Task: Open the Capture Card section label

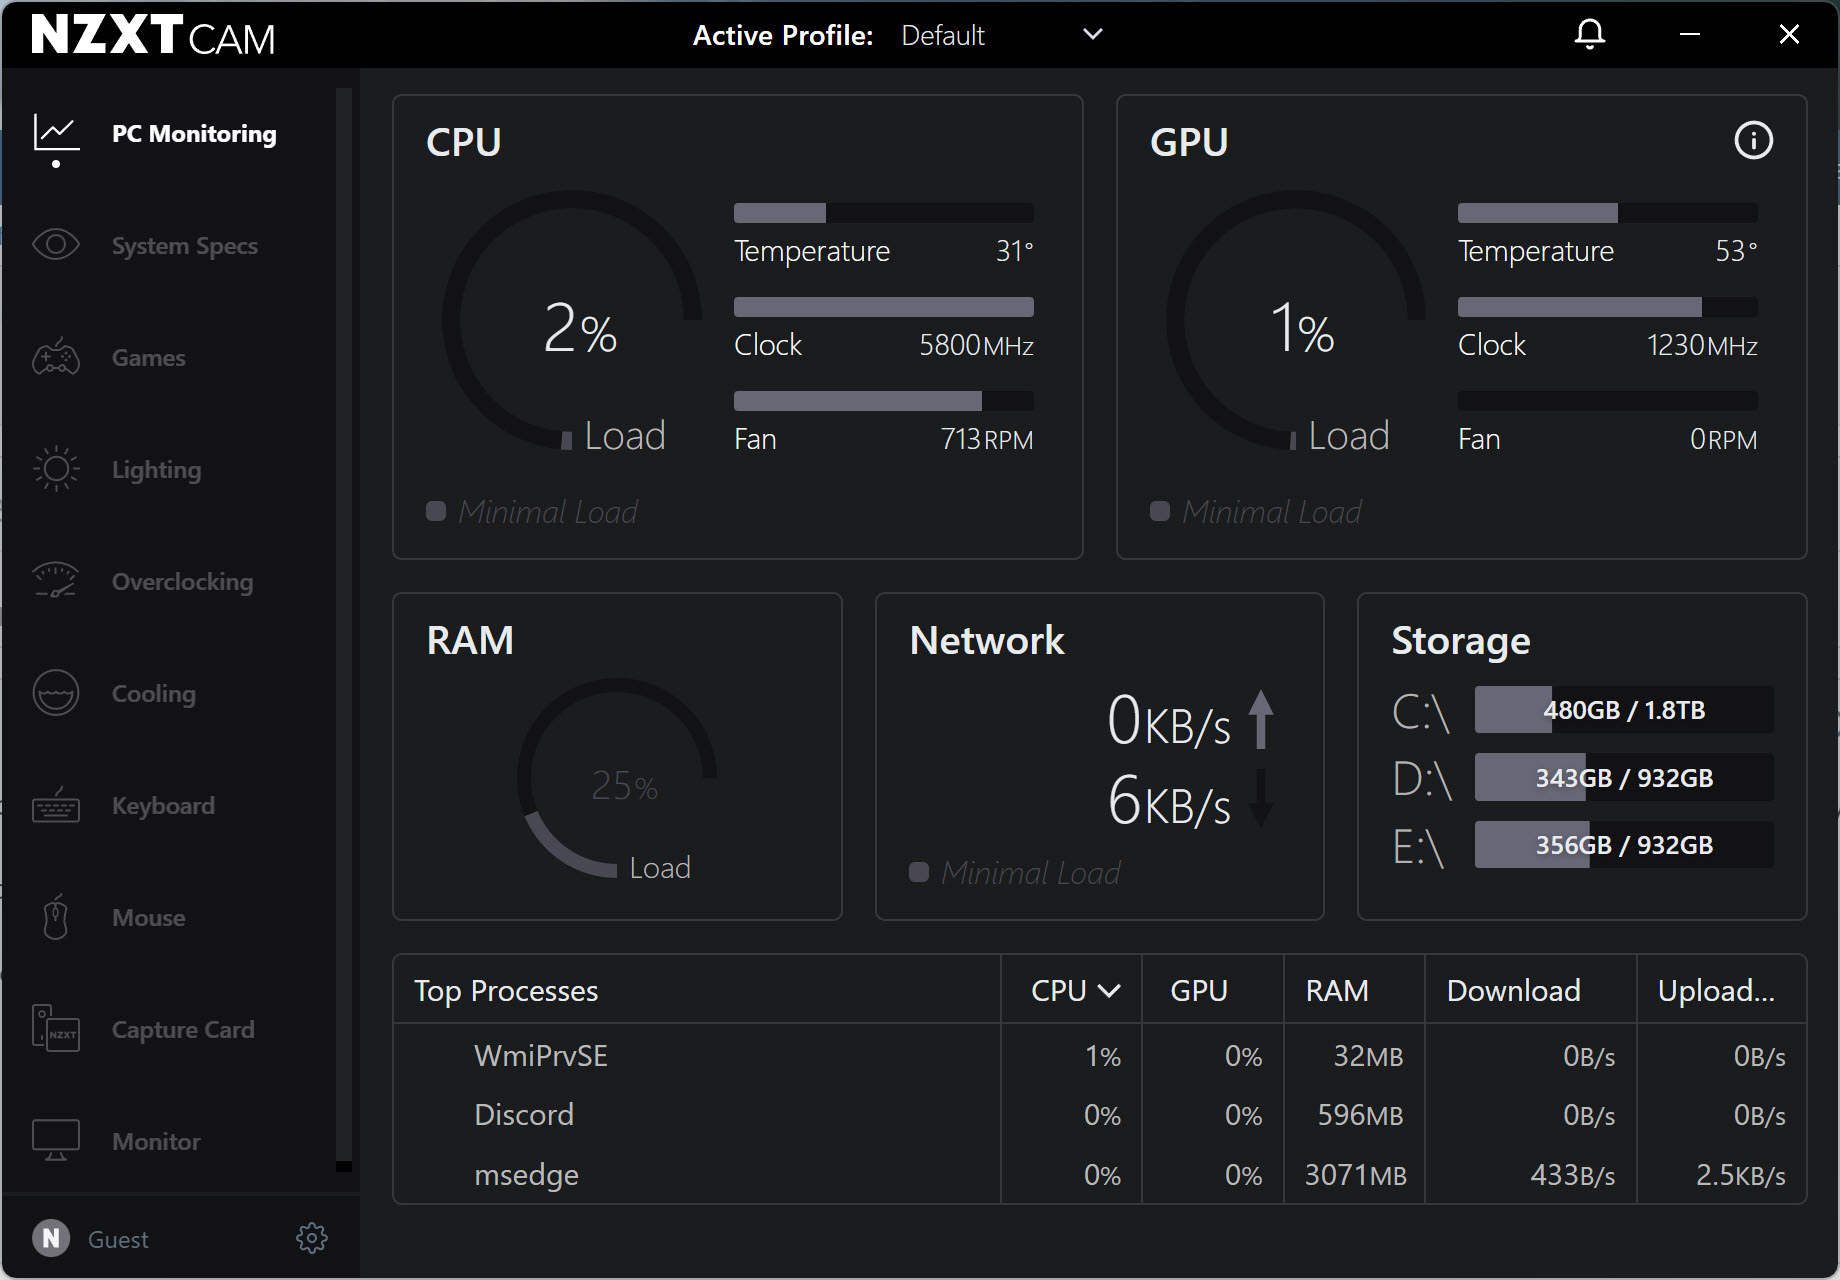Action: tap(184, 1030)
